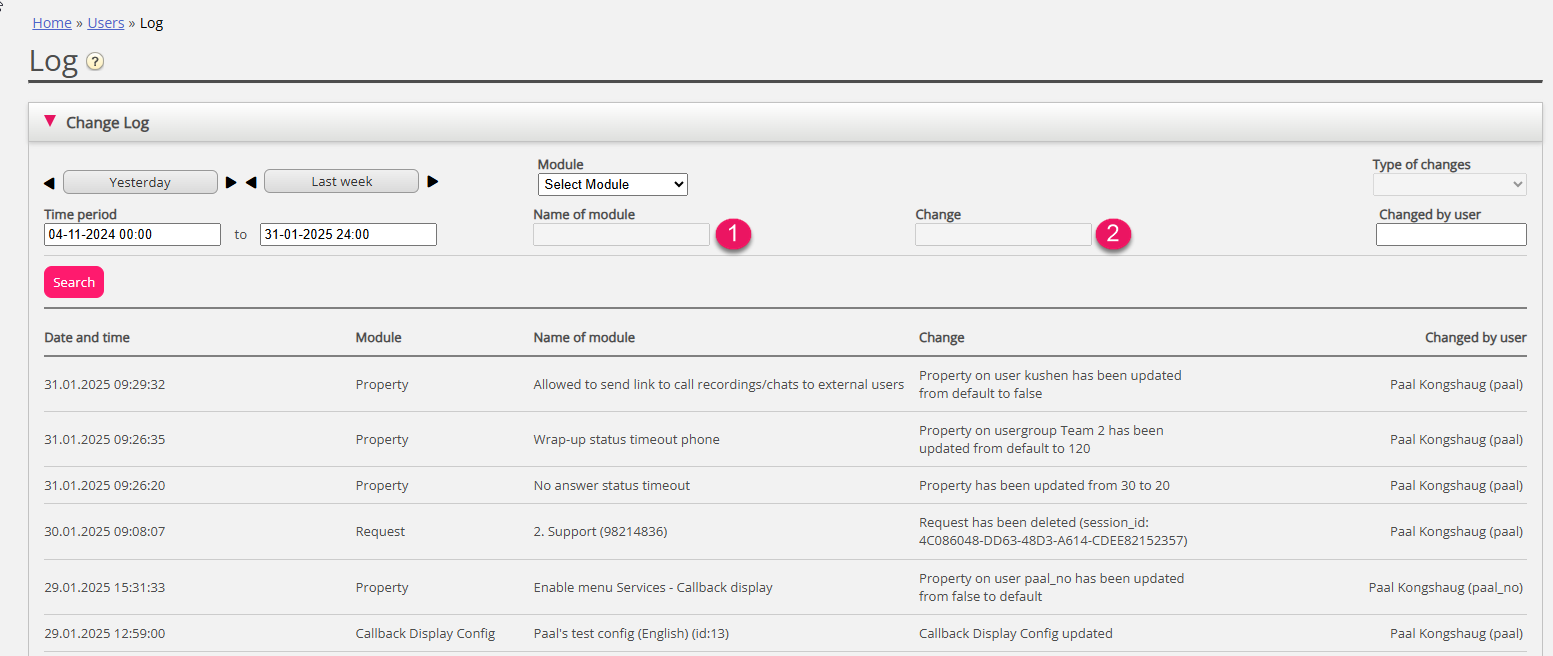This screenshot has width=1553, height=656.
Task: Click the help question mark icon beside Log
Action: click(x=95, y=62)
